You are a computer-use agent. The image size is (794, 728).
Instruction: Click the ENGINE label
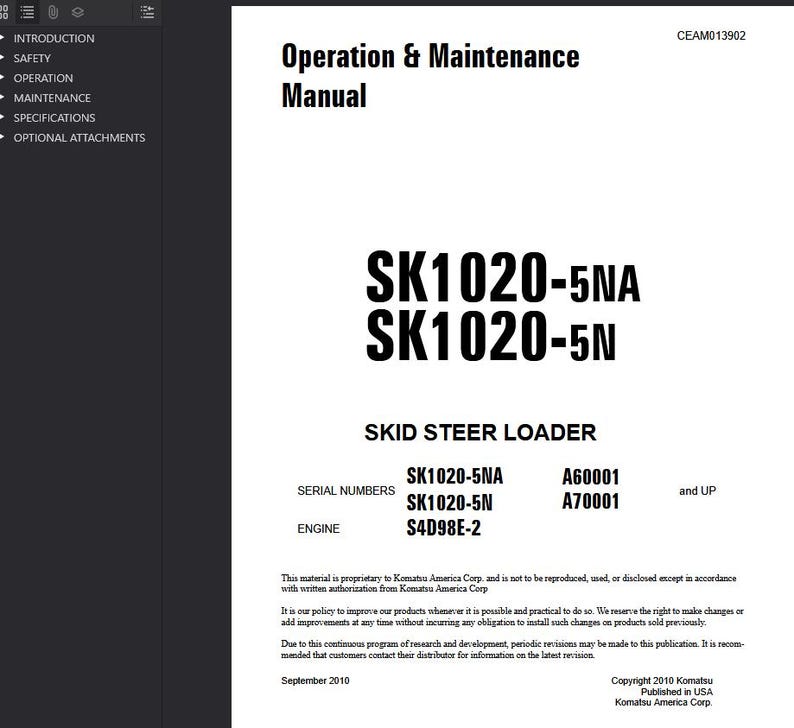click(319, 529)
